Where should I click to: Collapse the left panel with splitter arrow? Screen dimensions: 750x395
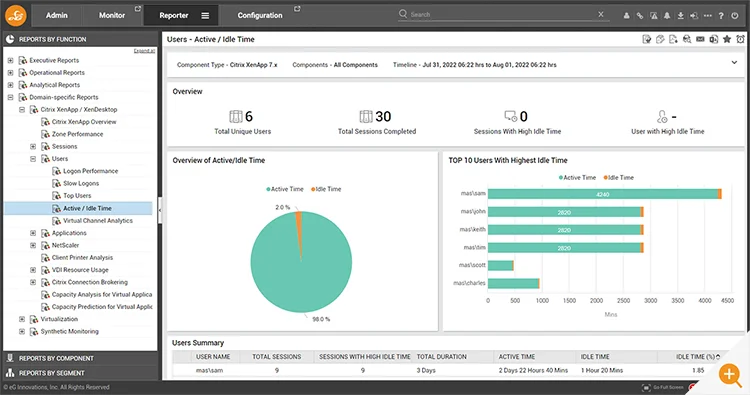coord(160,210)
